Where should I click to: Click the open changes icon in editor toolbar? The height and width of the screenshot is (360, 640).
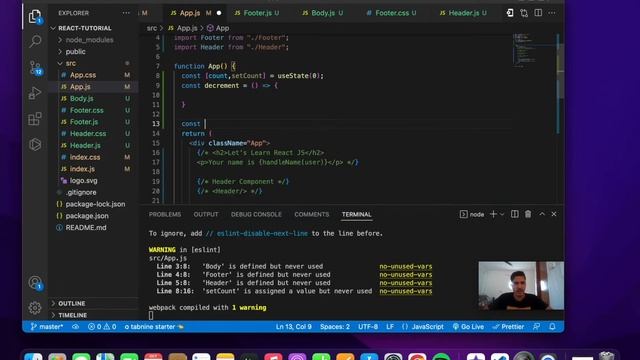[524, 13]
